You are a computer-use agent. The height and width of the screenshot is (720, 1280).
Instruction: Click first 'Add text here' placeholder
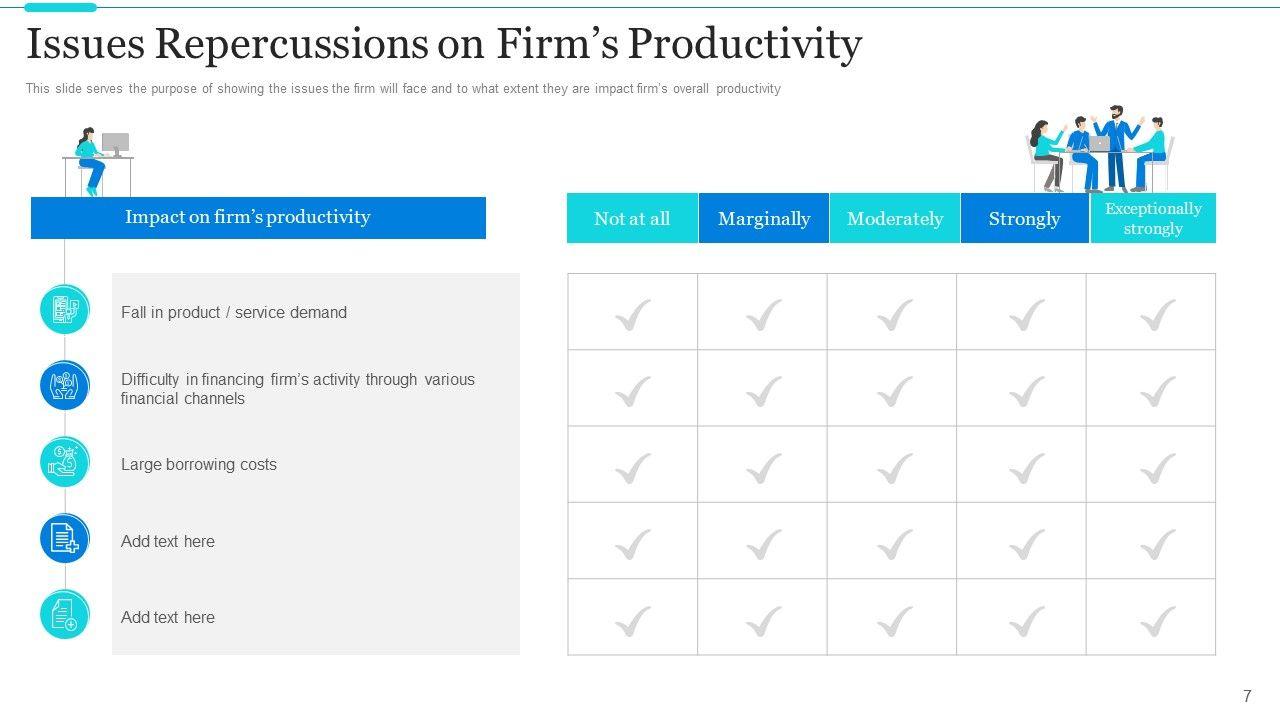tap(168, 541)
